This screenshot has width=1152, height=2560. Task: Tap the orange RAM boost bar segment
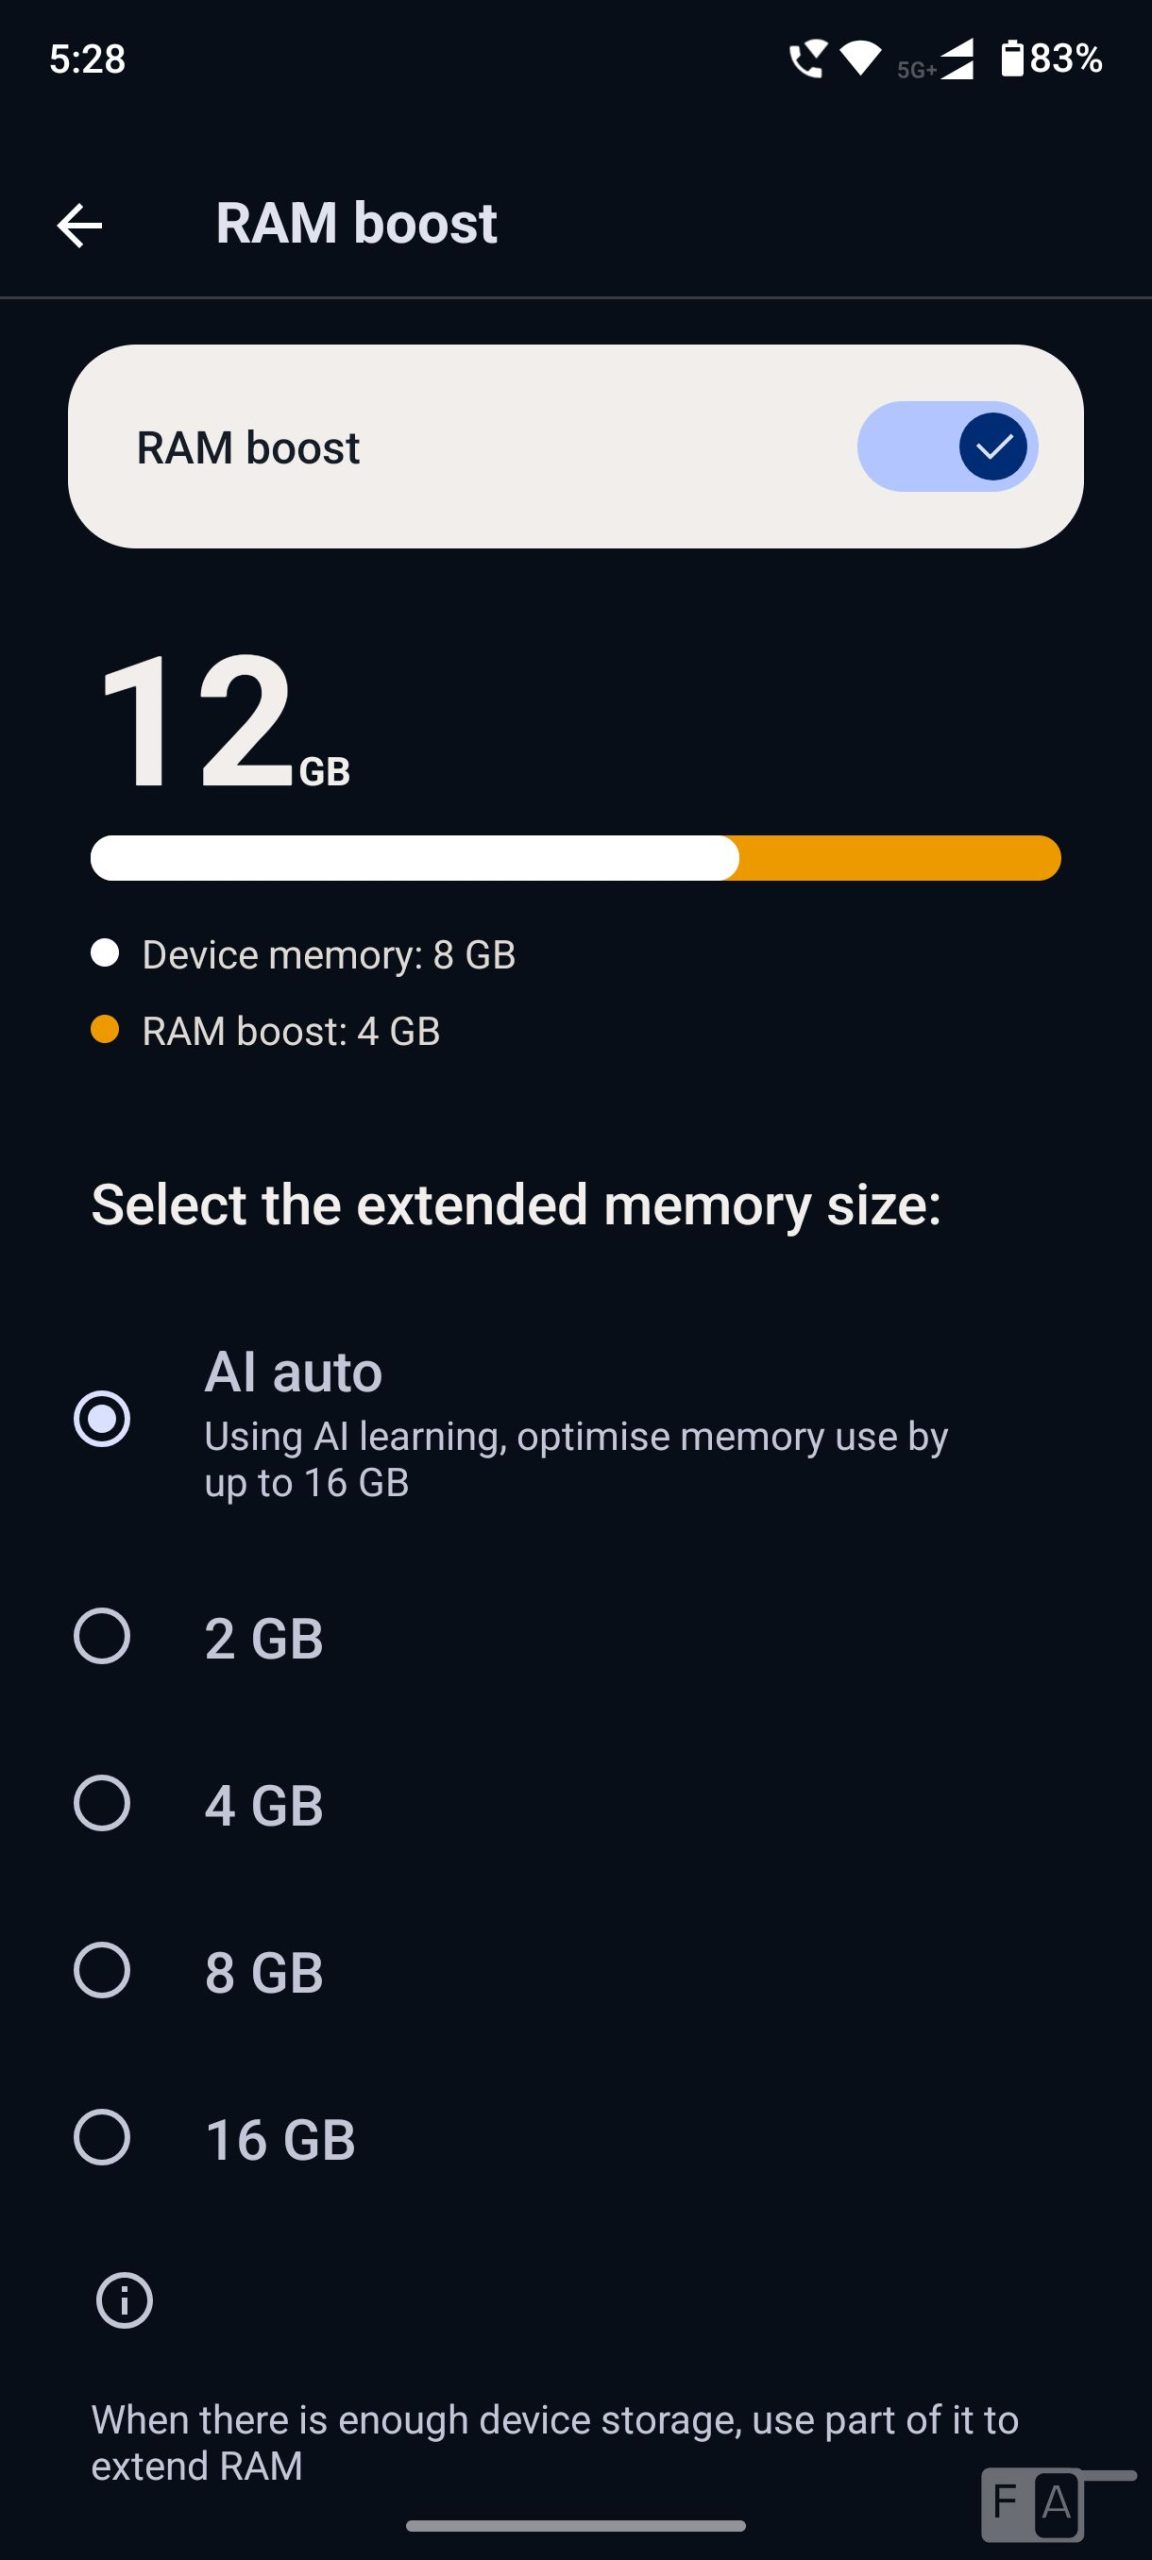(x=898, y=858)
